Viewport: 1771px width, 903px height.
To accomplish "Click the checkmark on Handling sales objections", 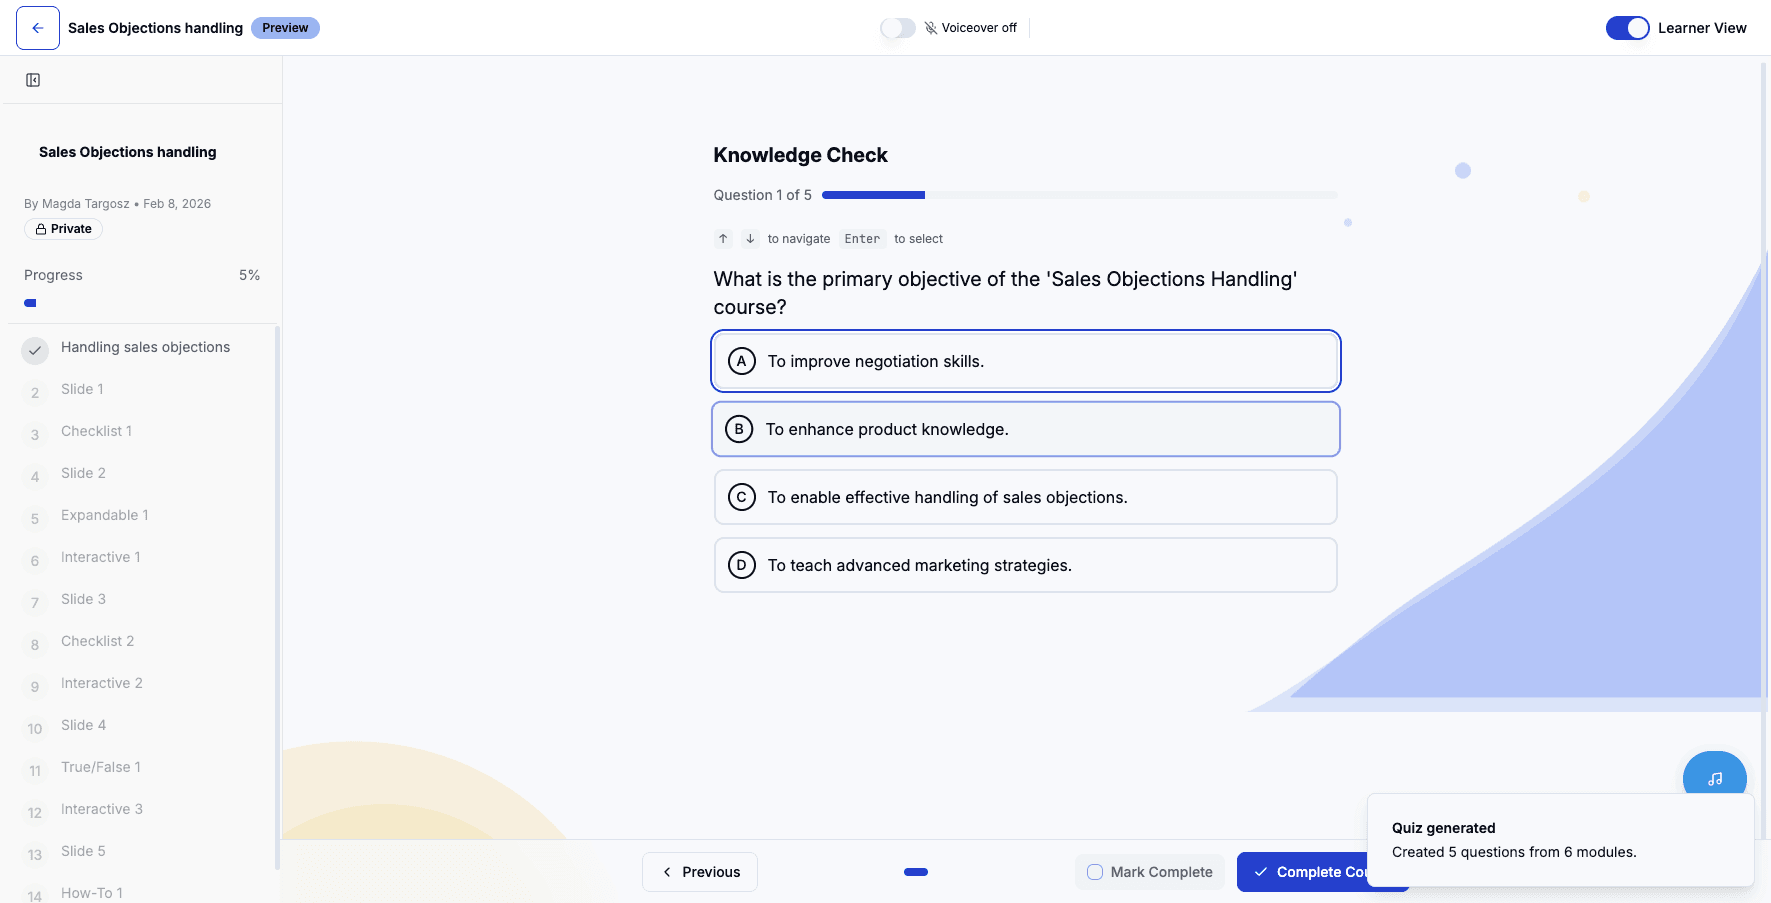I will pyautogui.click(x=35, y=351).
